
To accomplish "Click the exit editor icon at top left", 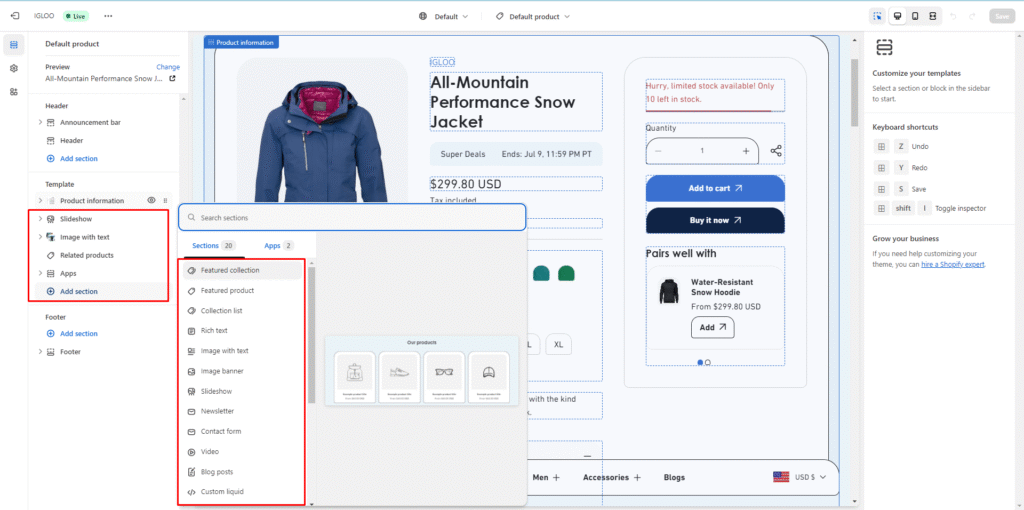I will coord(14,16).
